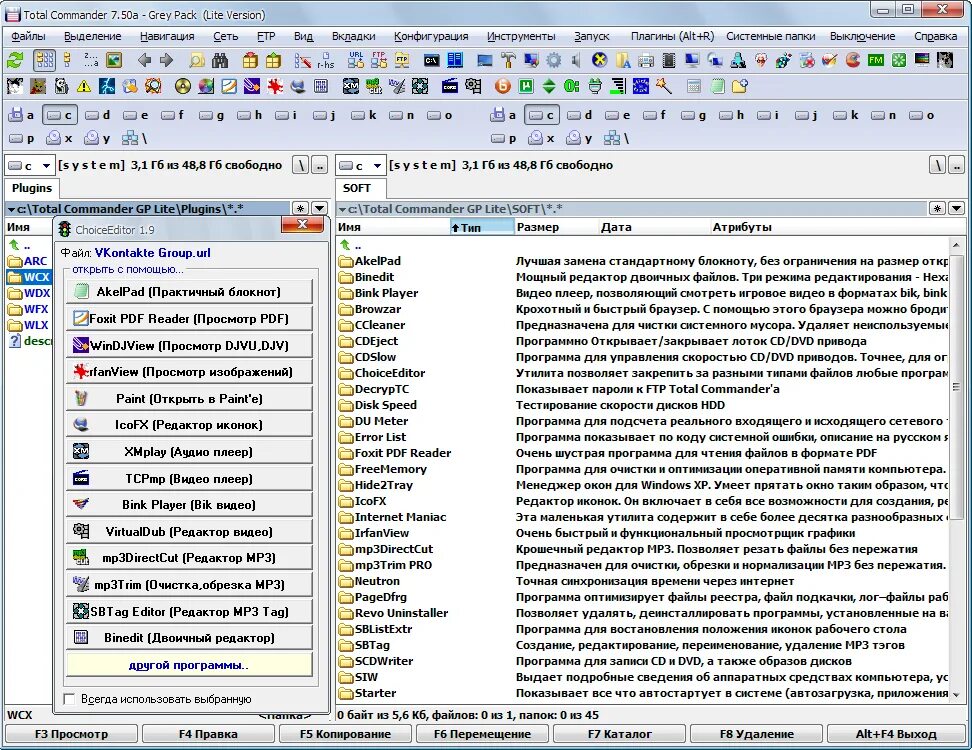
Task: Select the Plugins tab in left panel
Action: pos(32,188)
